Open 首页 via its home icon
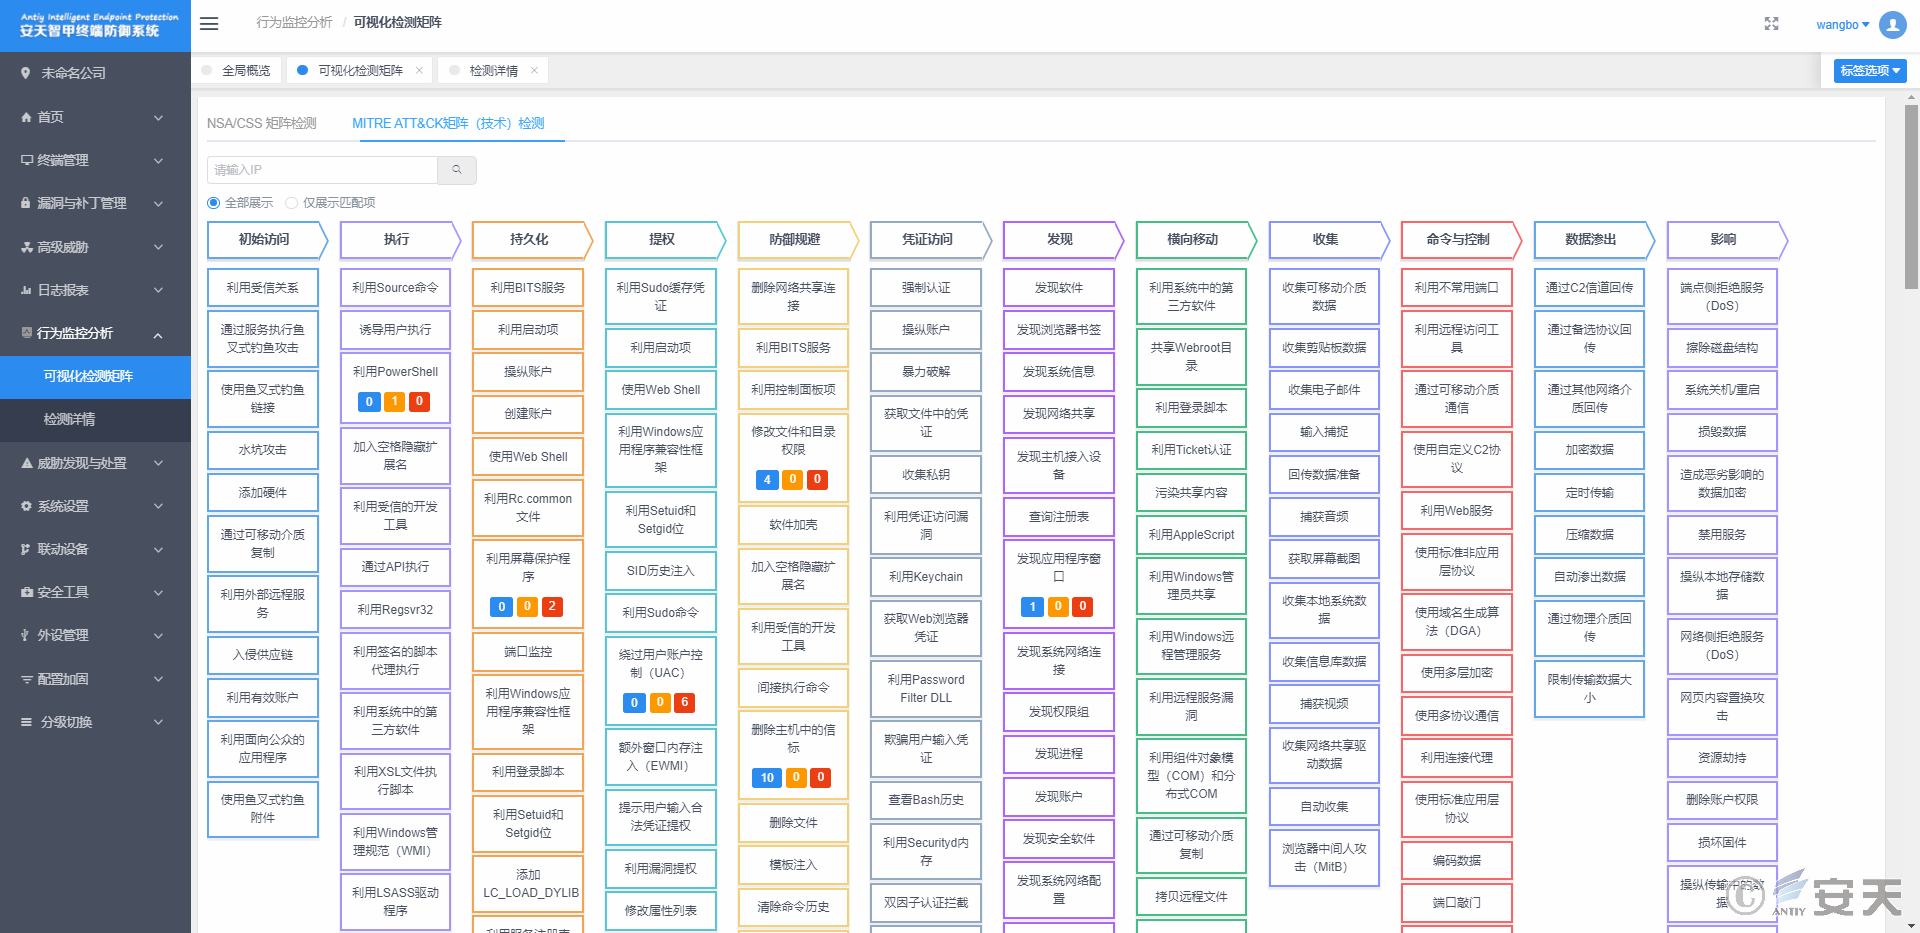The image size is (1920, 933). [26, 117]
